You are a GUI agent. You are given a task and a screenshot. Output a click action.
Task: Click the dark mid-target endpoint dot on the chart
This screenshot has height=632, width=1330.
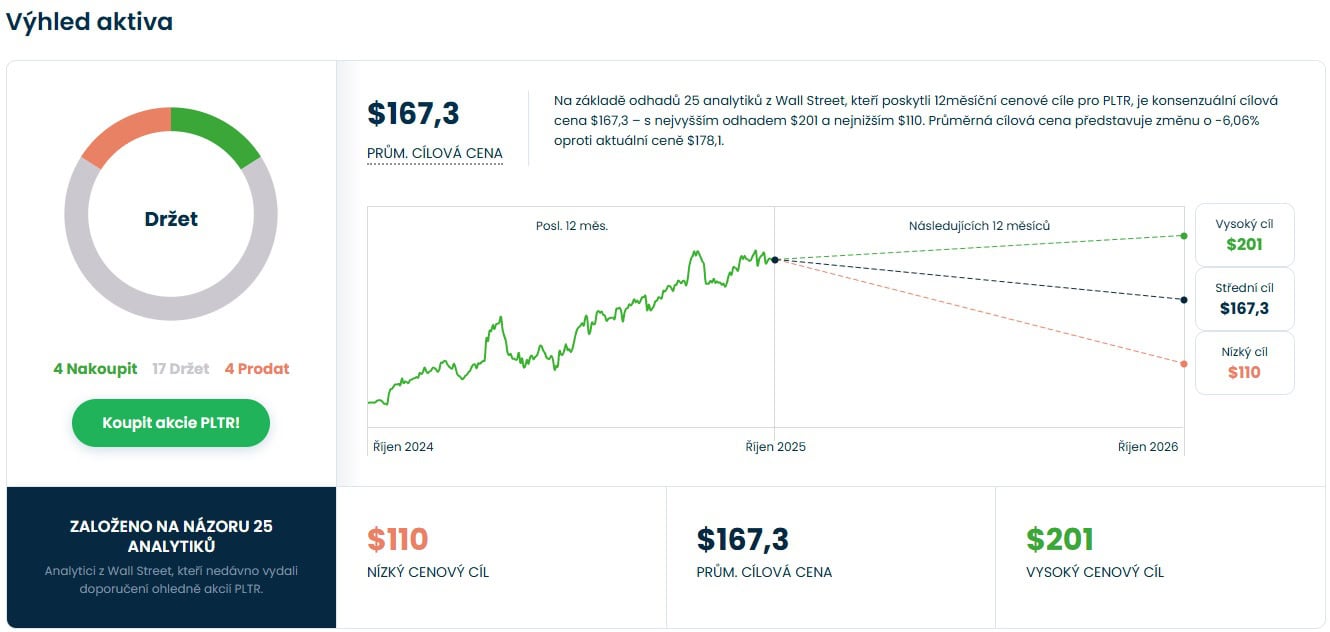[x=1184, y=300]
